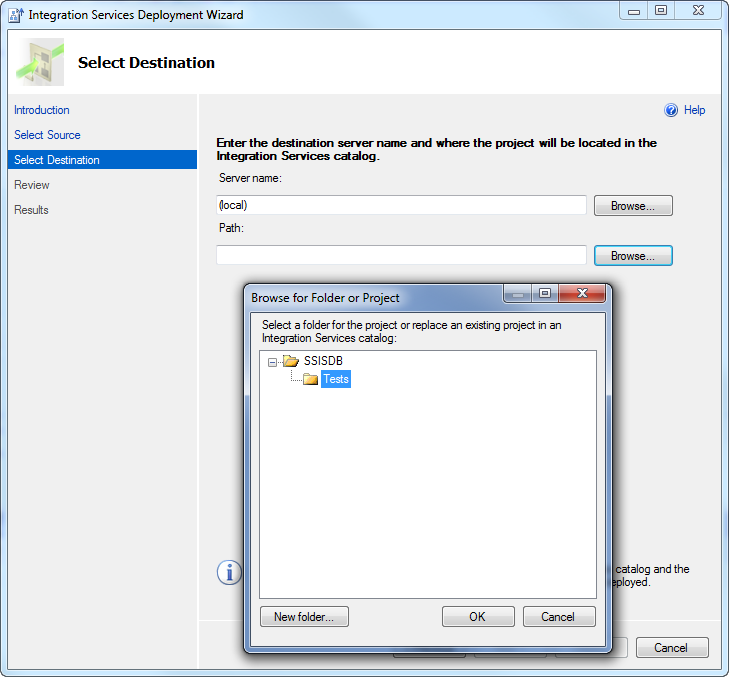729x677 pixels.
Task: Open the Select Destination step
Action: 57,160
